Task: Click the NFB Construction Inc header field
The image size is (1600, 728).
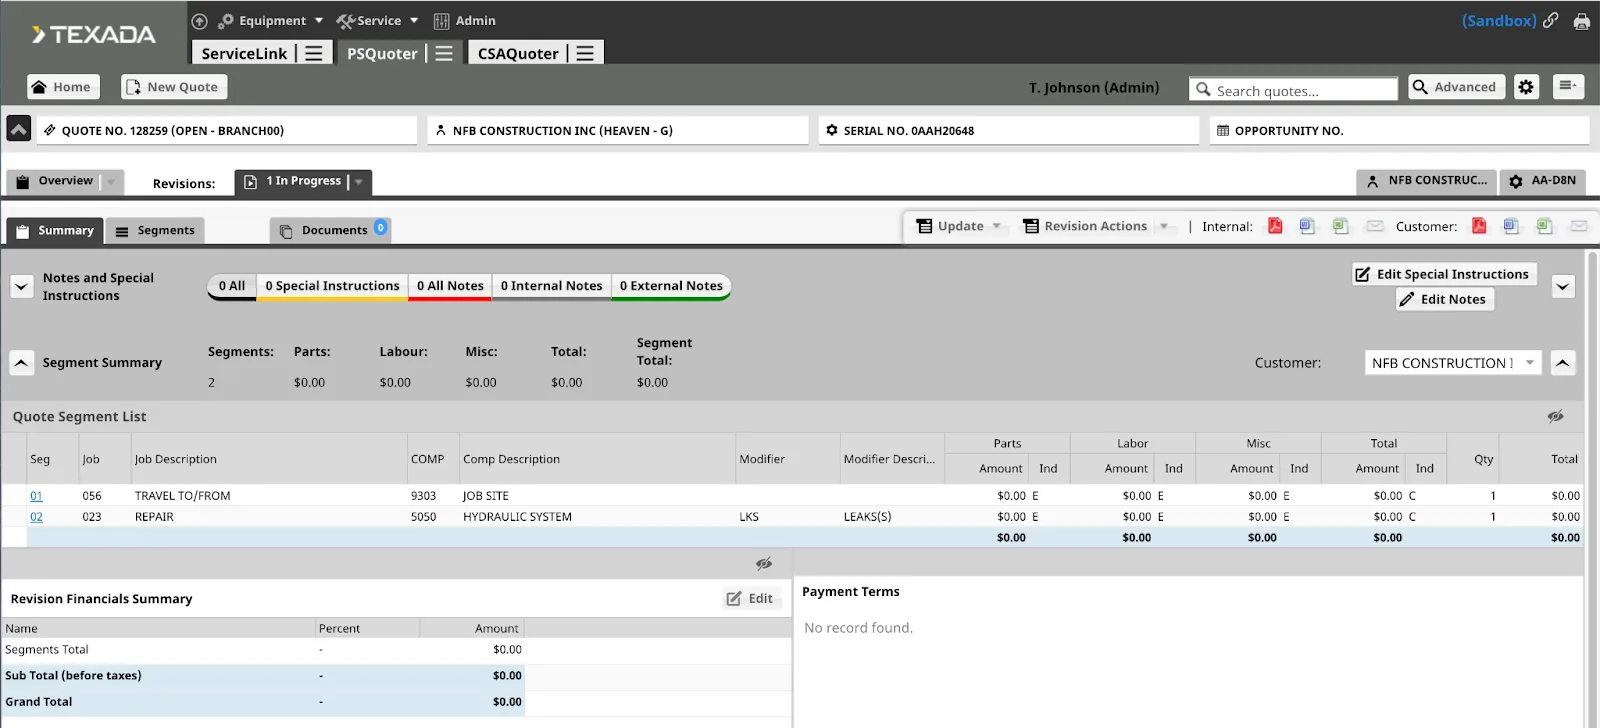Action: pos(618,131)
